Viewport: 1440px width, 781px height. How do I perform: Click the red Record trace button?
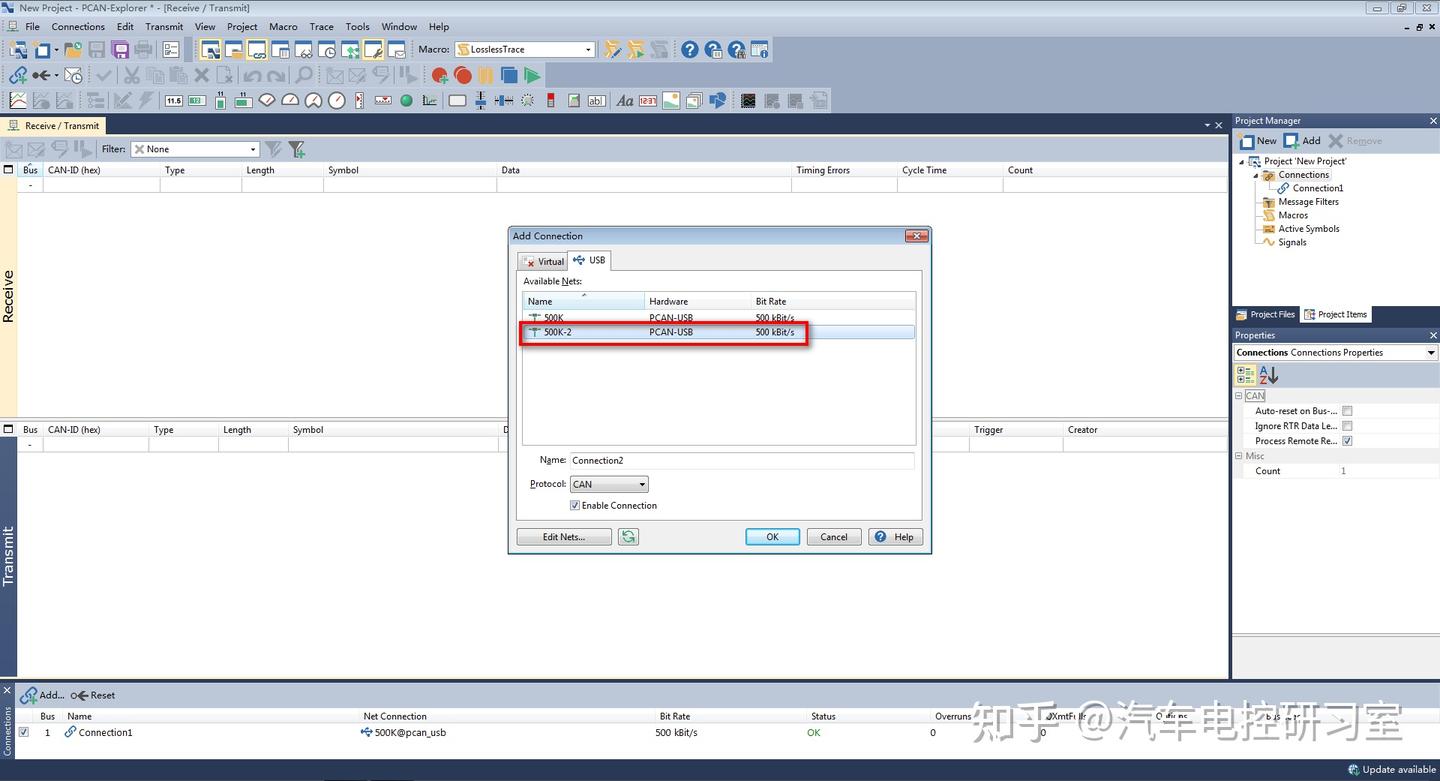[x=462, y=75]
